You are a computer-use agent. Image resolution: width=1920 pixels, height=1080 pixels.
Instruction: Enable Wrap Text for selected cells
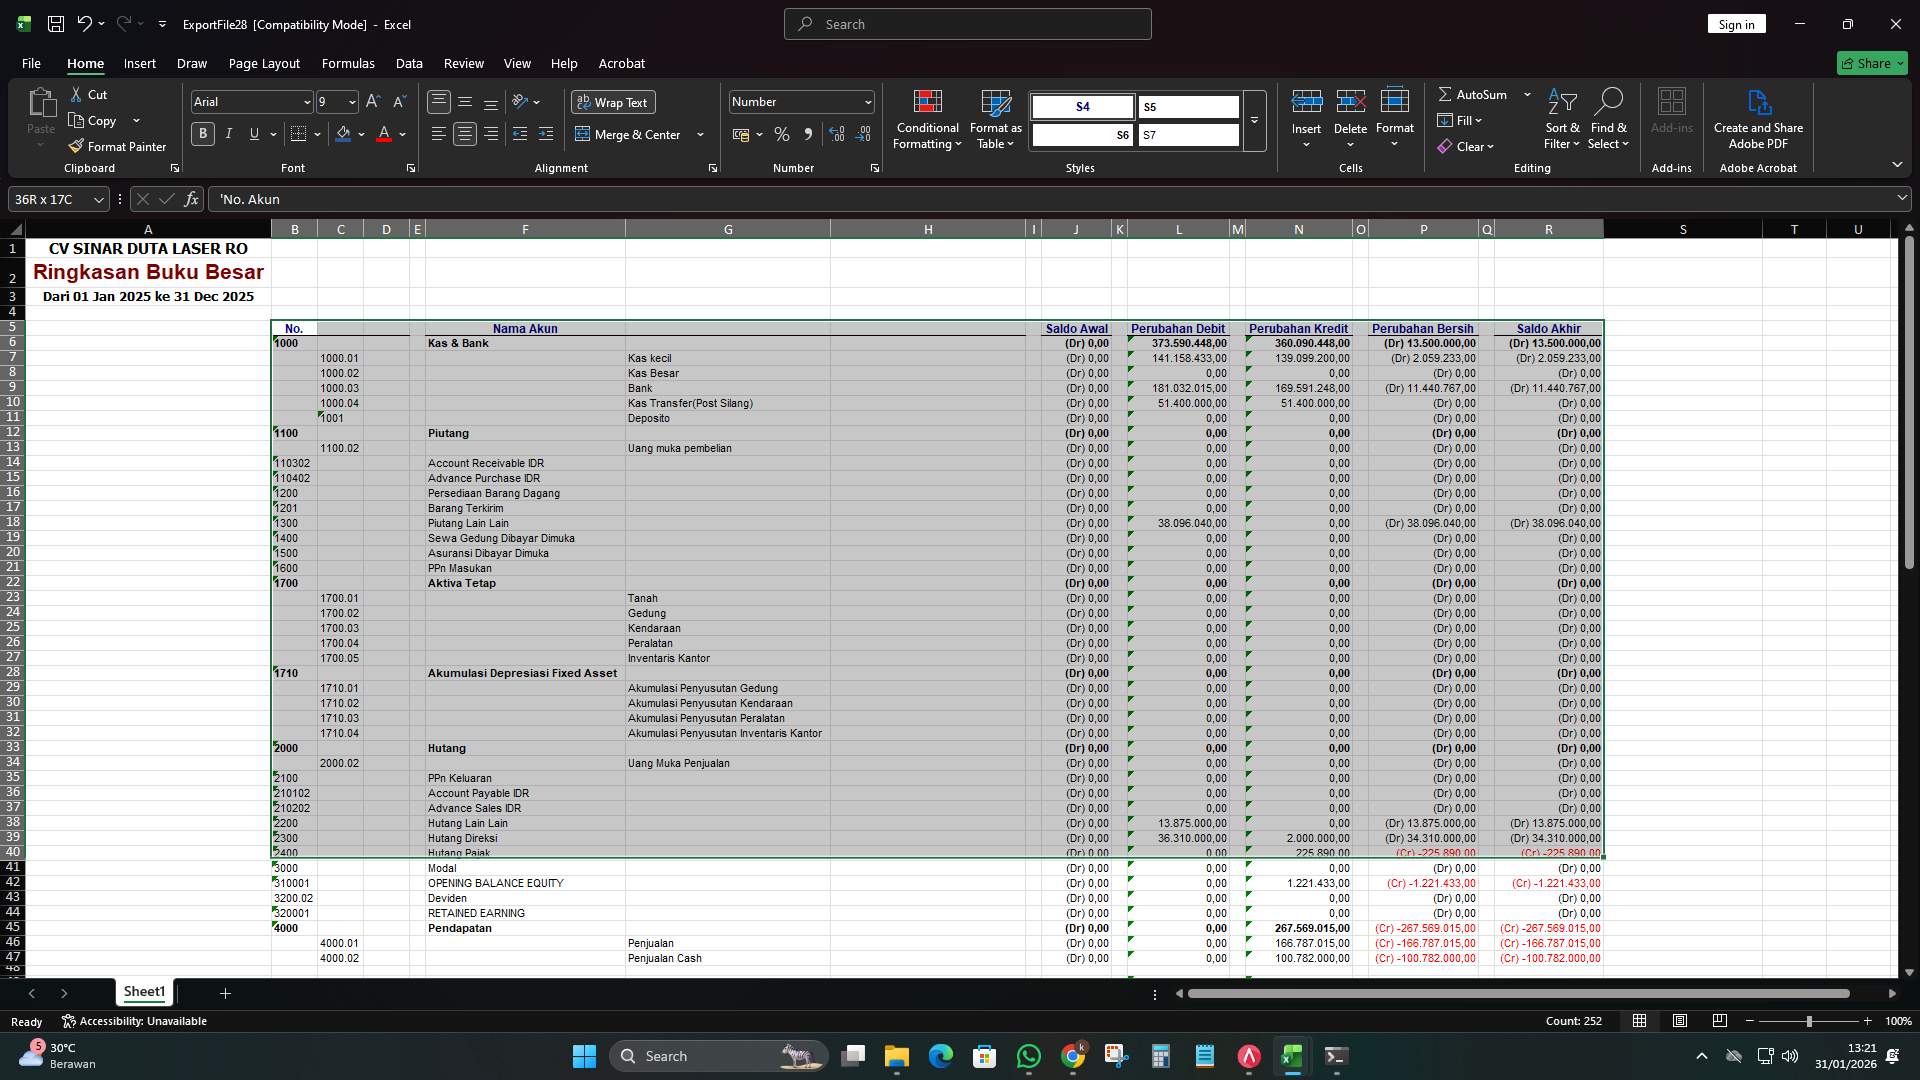pyautogui.click(x=613, y=101)
